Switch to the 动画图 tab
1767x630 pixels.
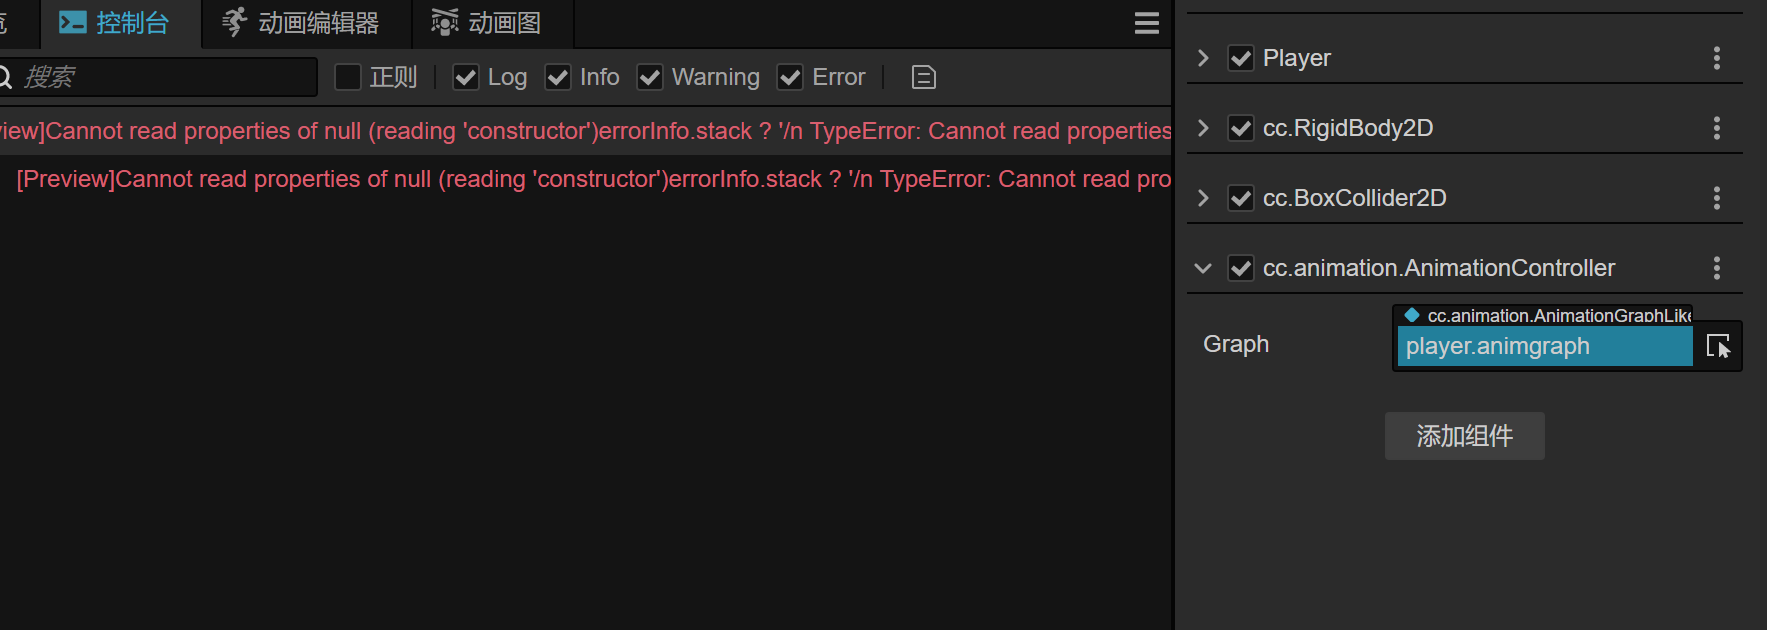tap(487, 23)
